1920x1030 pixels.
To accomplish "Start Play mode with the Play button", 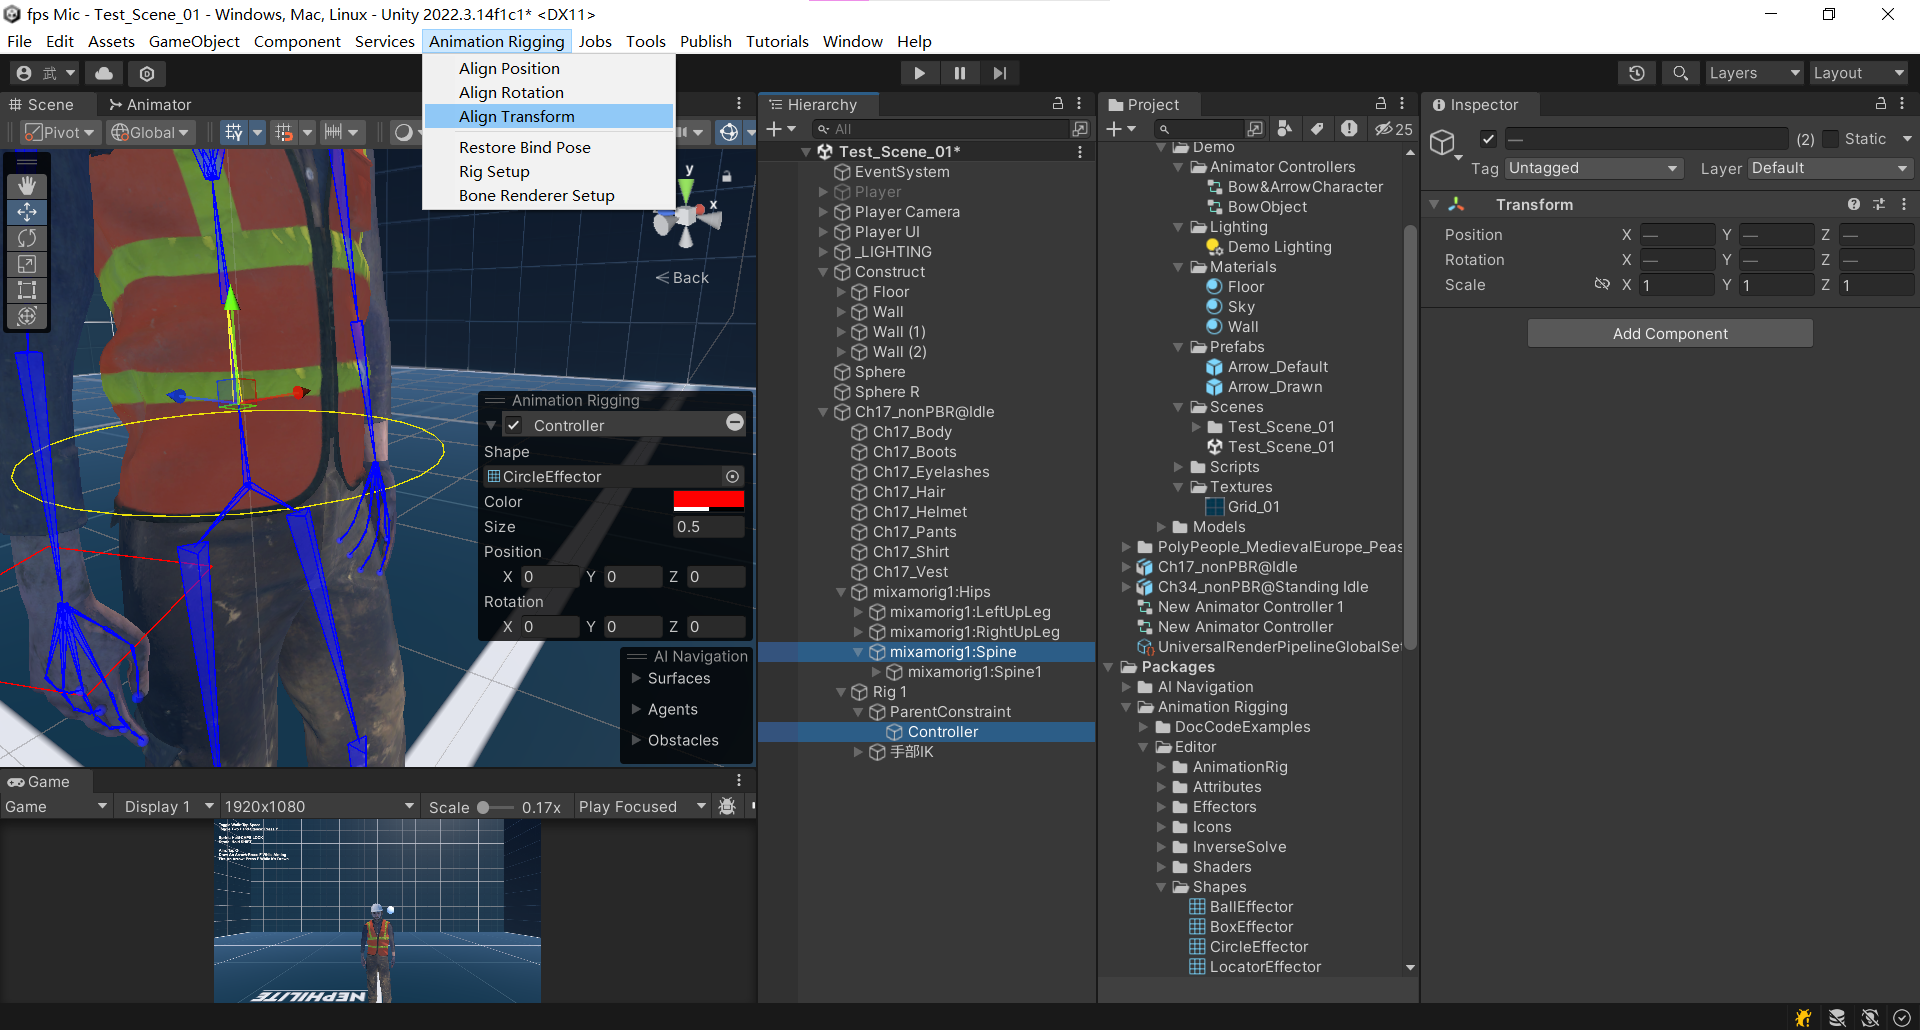I will (919, 73).
